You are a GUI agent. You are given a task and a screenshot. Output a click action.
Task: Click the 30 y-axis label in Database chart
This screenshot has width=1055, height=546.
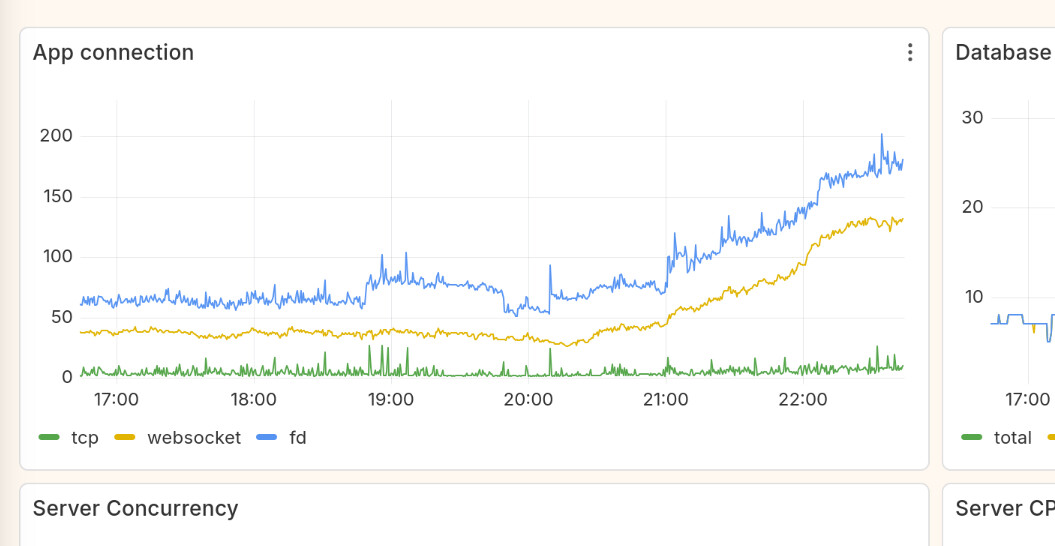click(x=972, y=118)
